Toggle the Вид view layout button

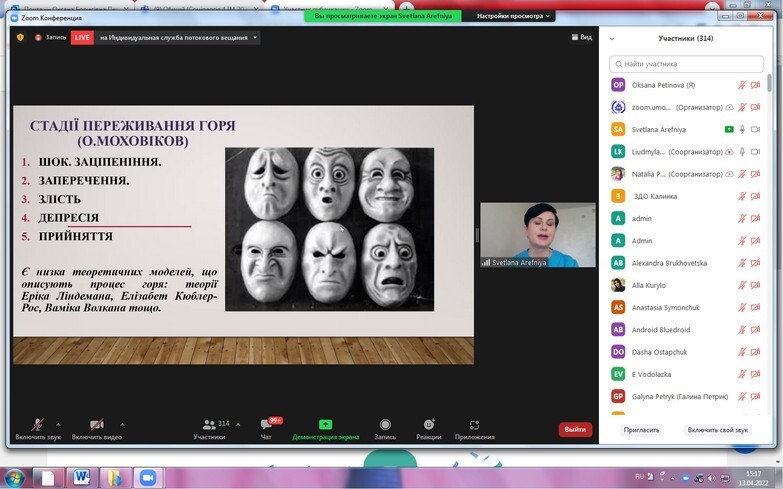[581, 37]
